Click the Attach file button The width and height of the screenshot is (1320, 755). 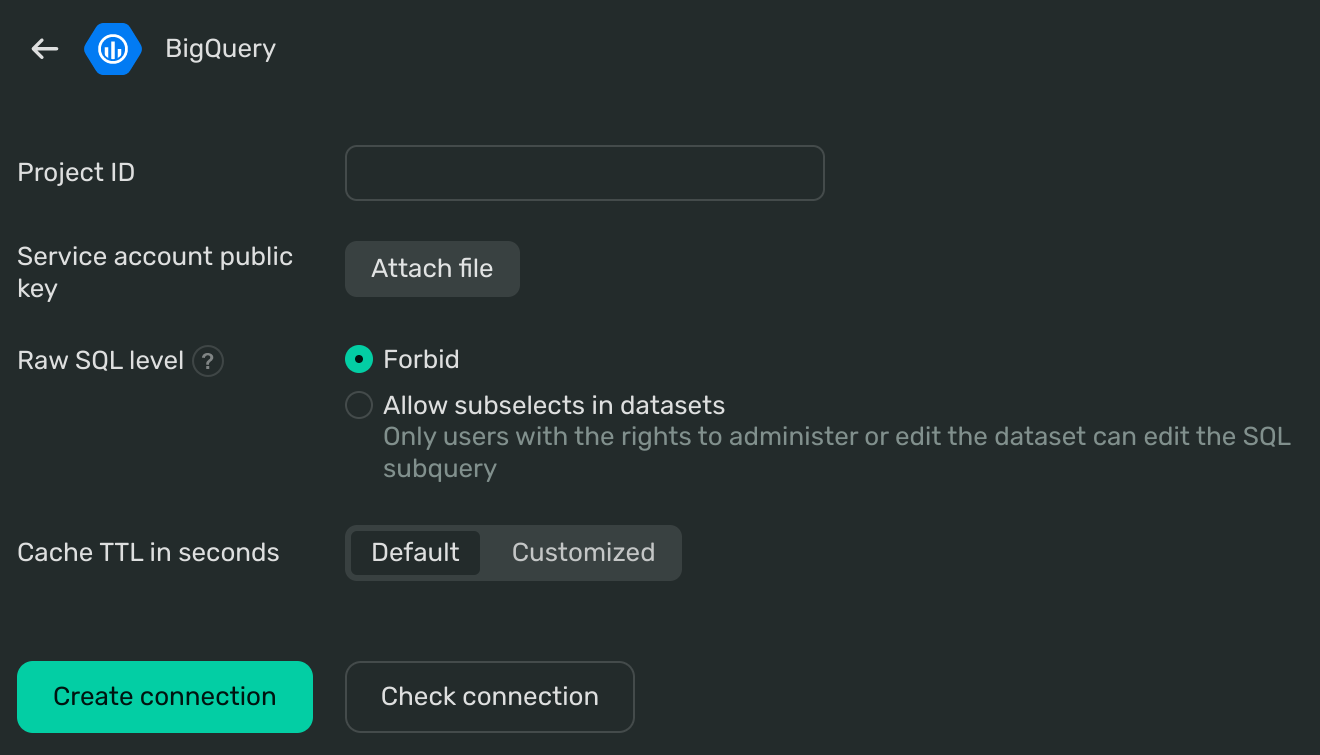(x=432, y=269)
